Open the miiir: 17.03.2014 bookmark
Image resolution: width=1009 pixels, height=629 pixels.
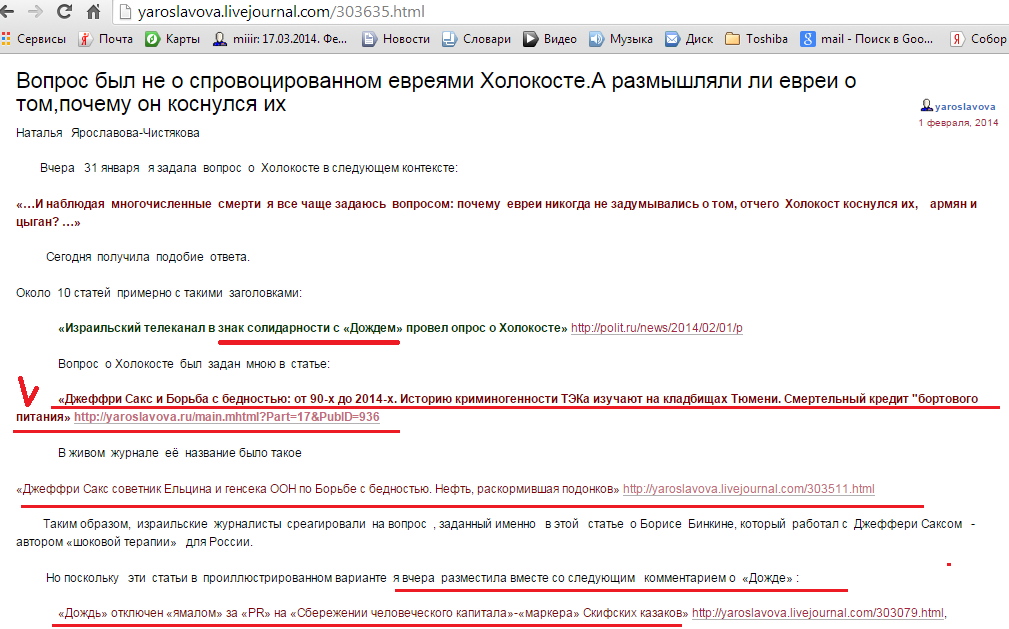(280, 39)
